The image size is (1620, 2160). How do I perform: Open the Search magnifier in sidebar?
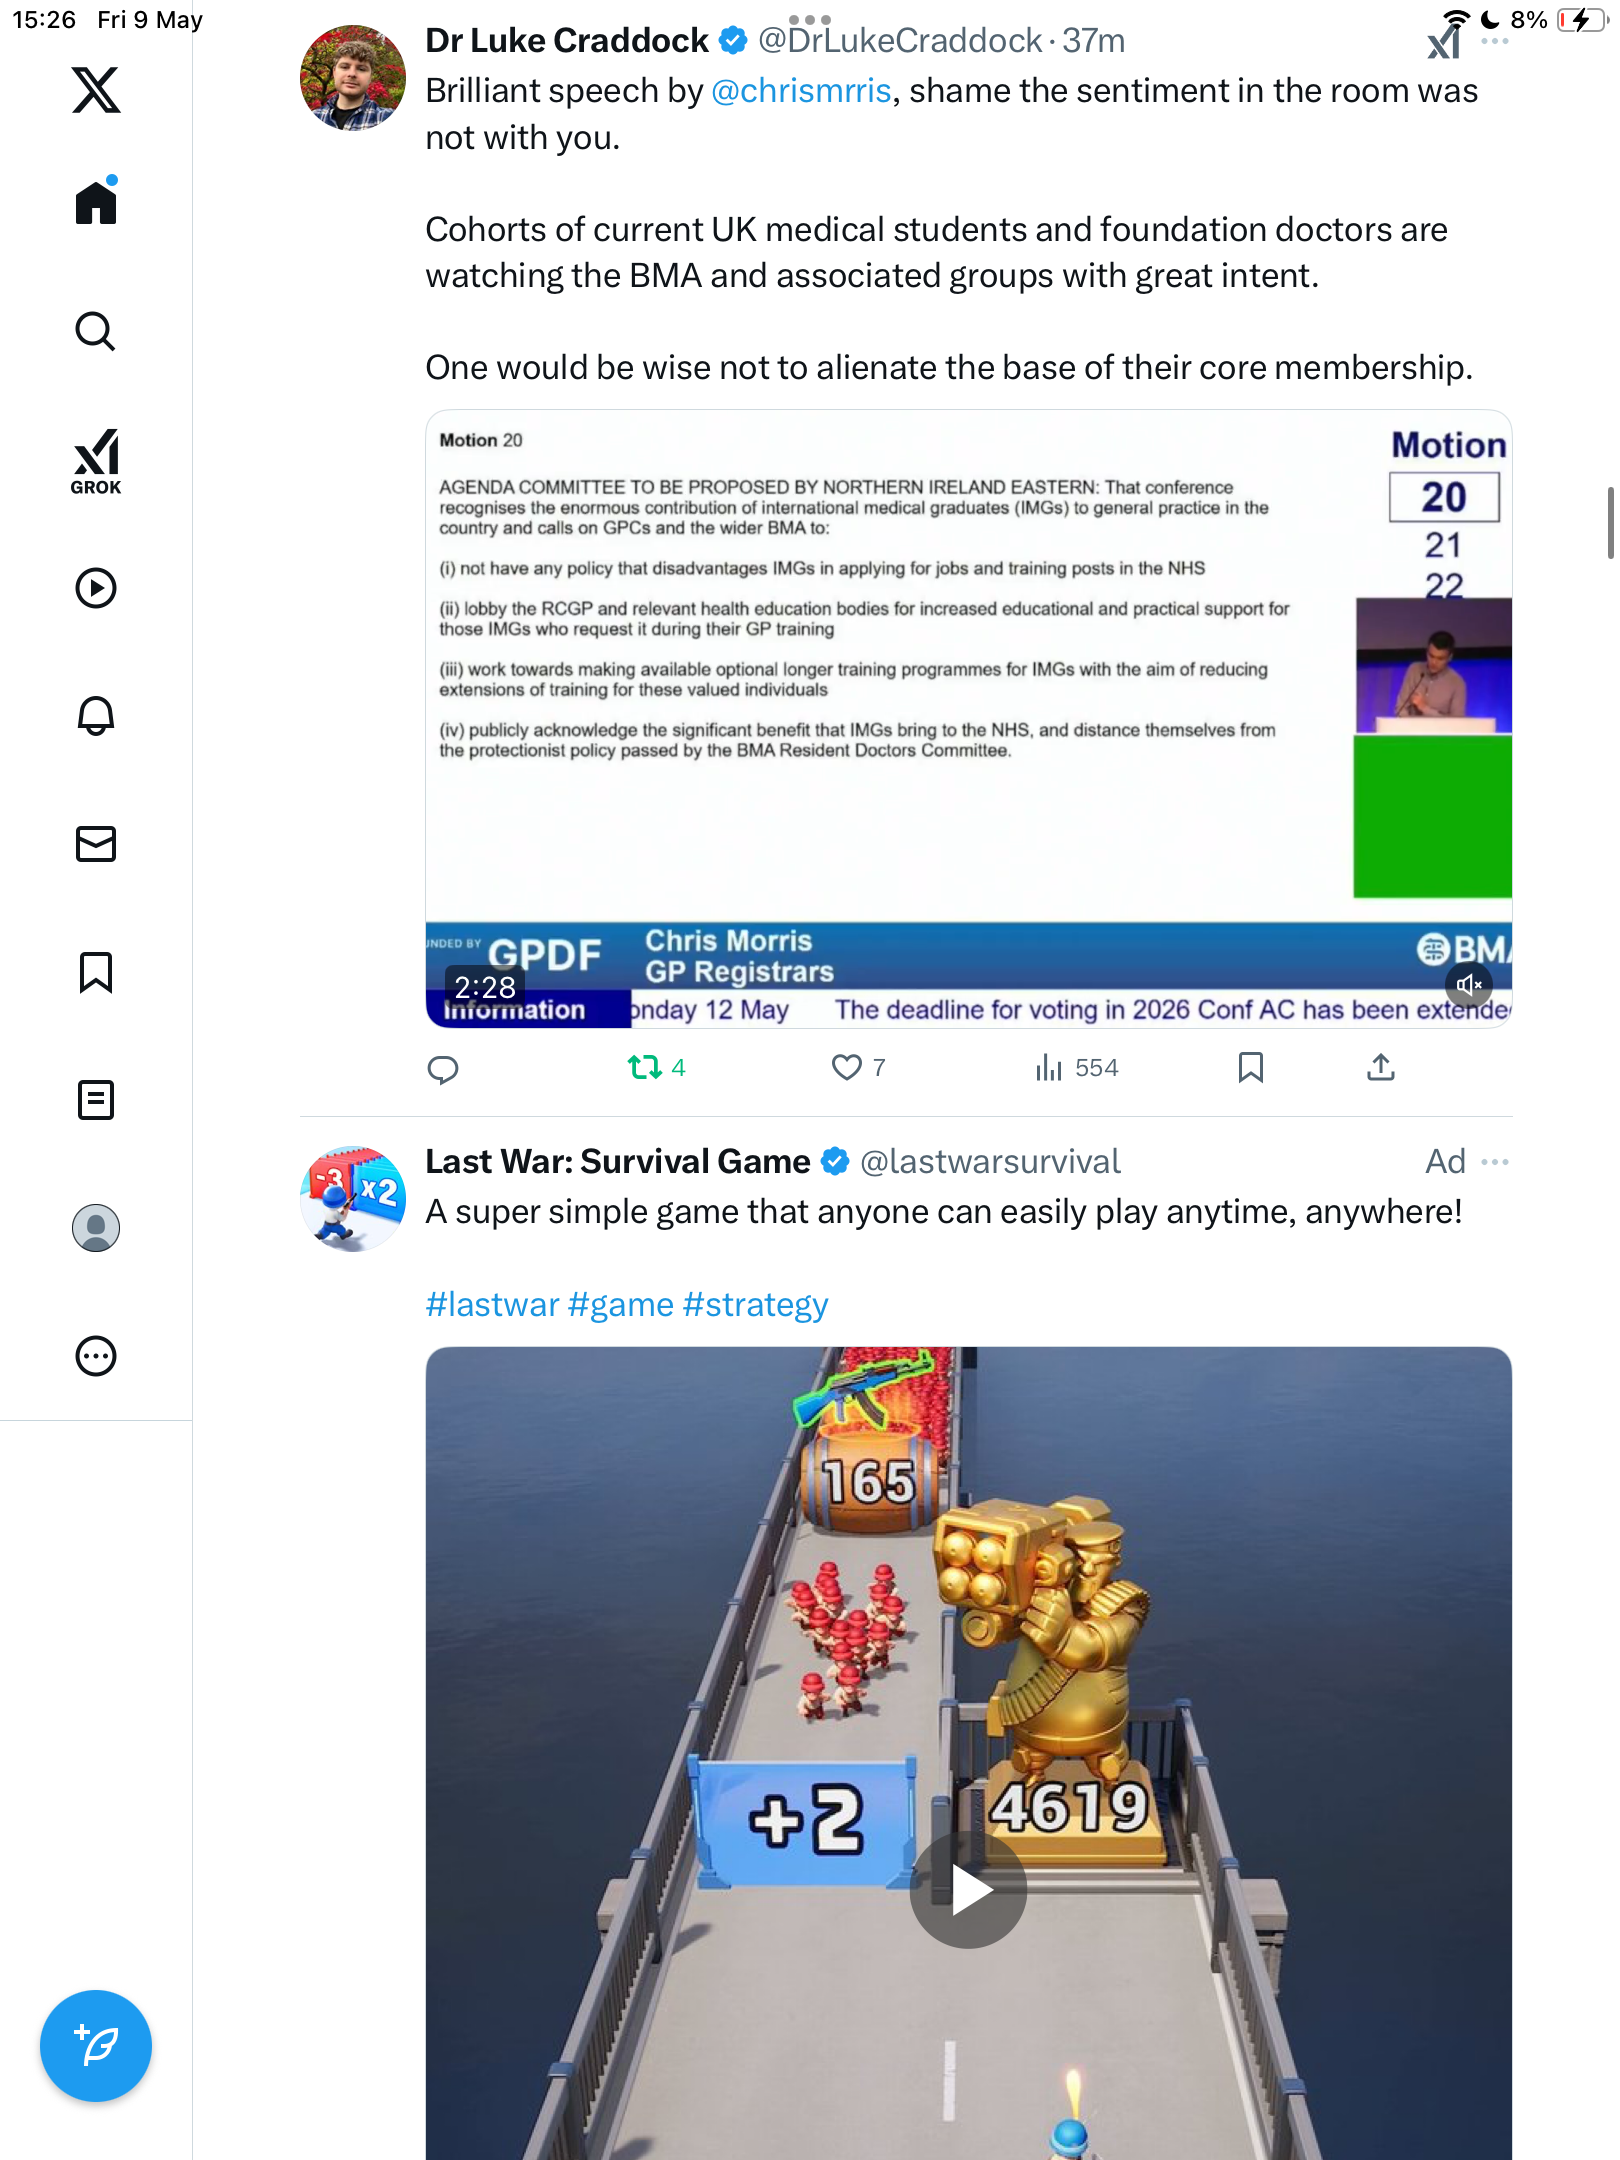tap(96, 331)
